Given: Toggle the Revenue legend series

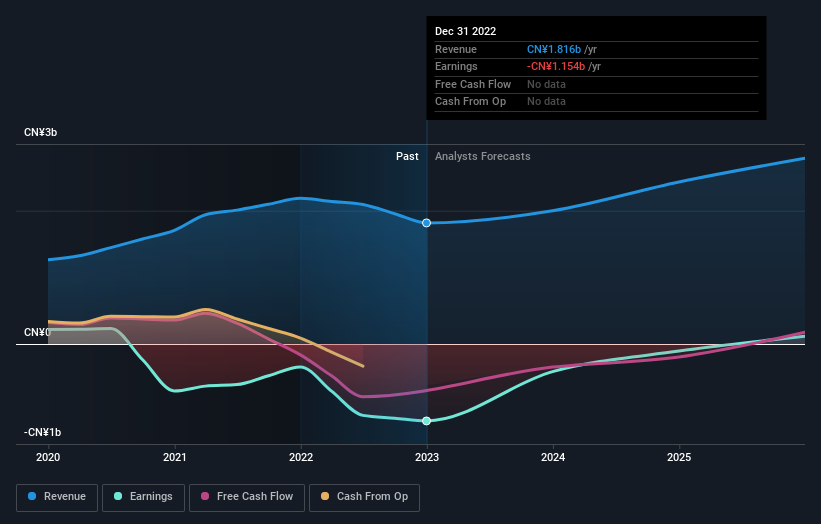Looking at the screenshot, I should point(57,497).
